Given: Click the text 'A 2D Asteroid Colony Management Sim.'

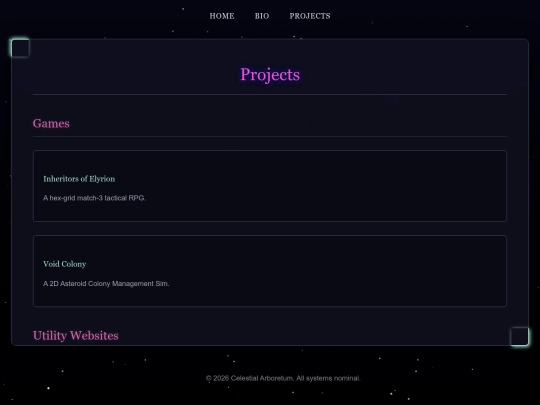Looking at the screenshot, I should [x=106, y=283].
